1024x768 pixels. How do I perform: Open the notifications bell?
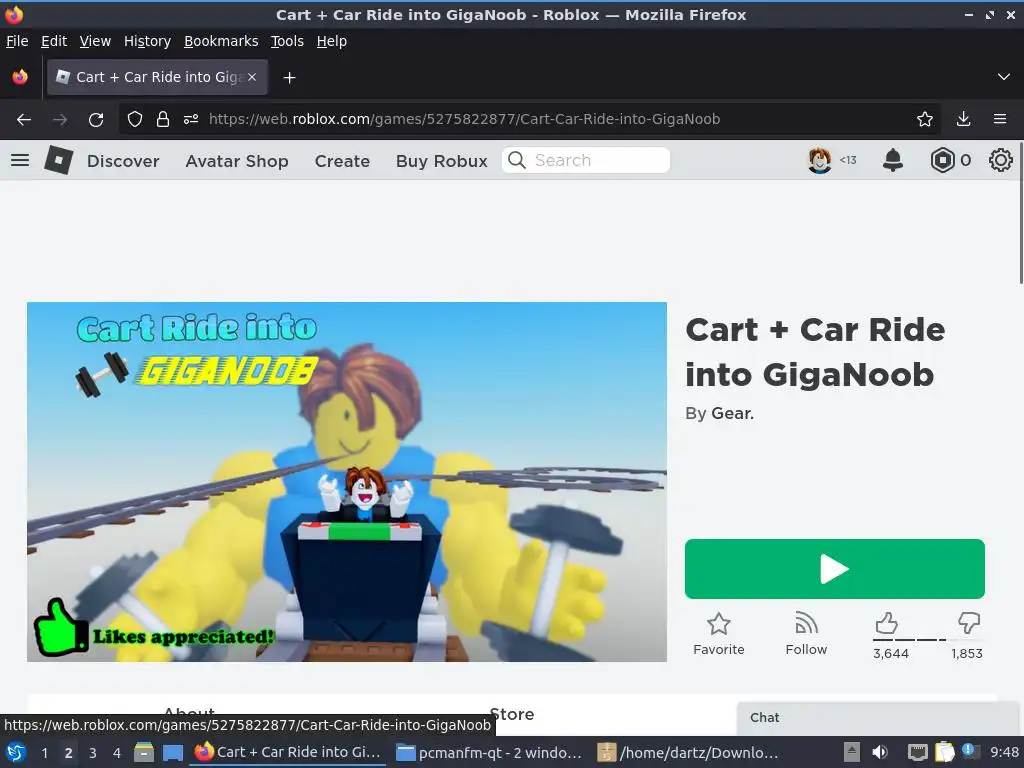pyautogui.click(x=893, y=160)
